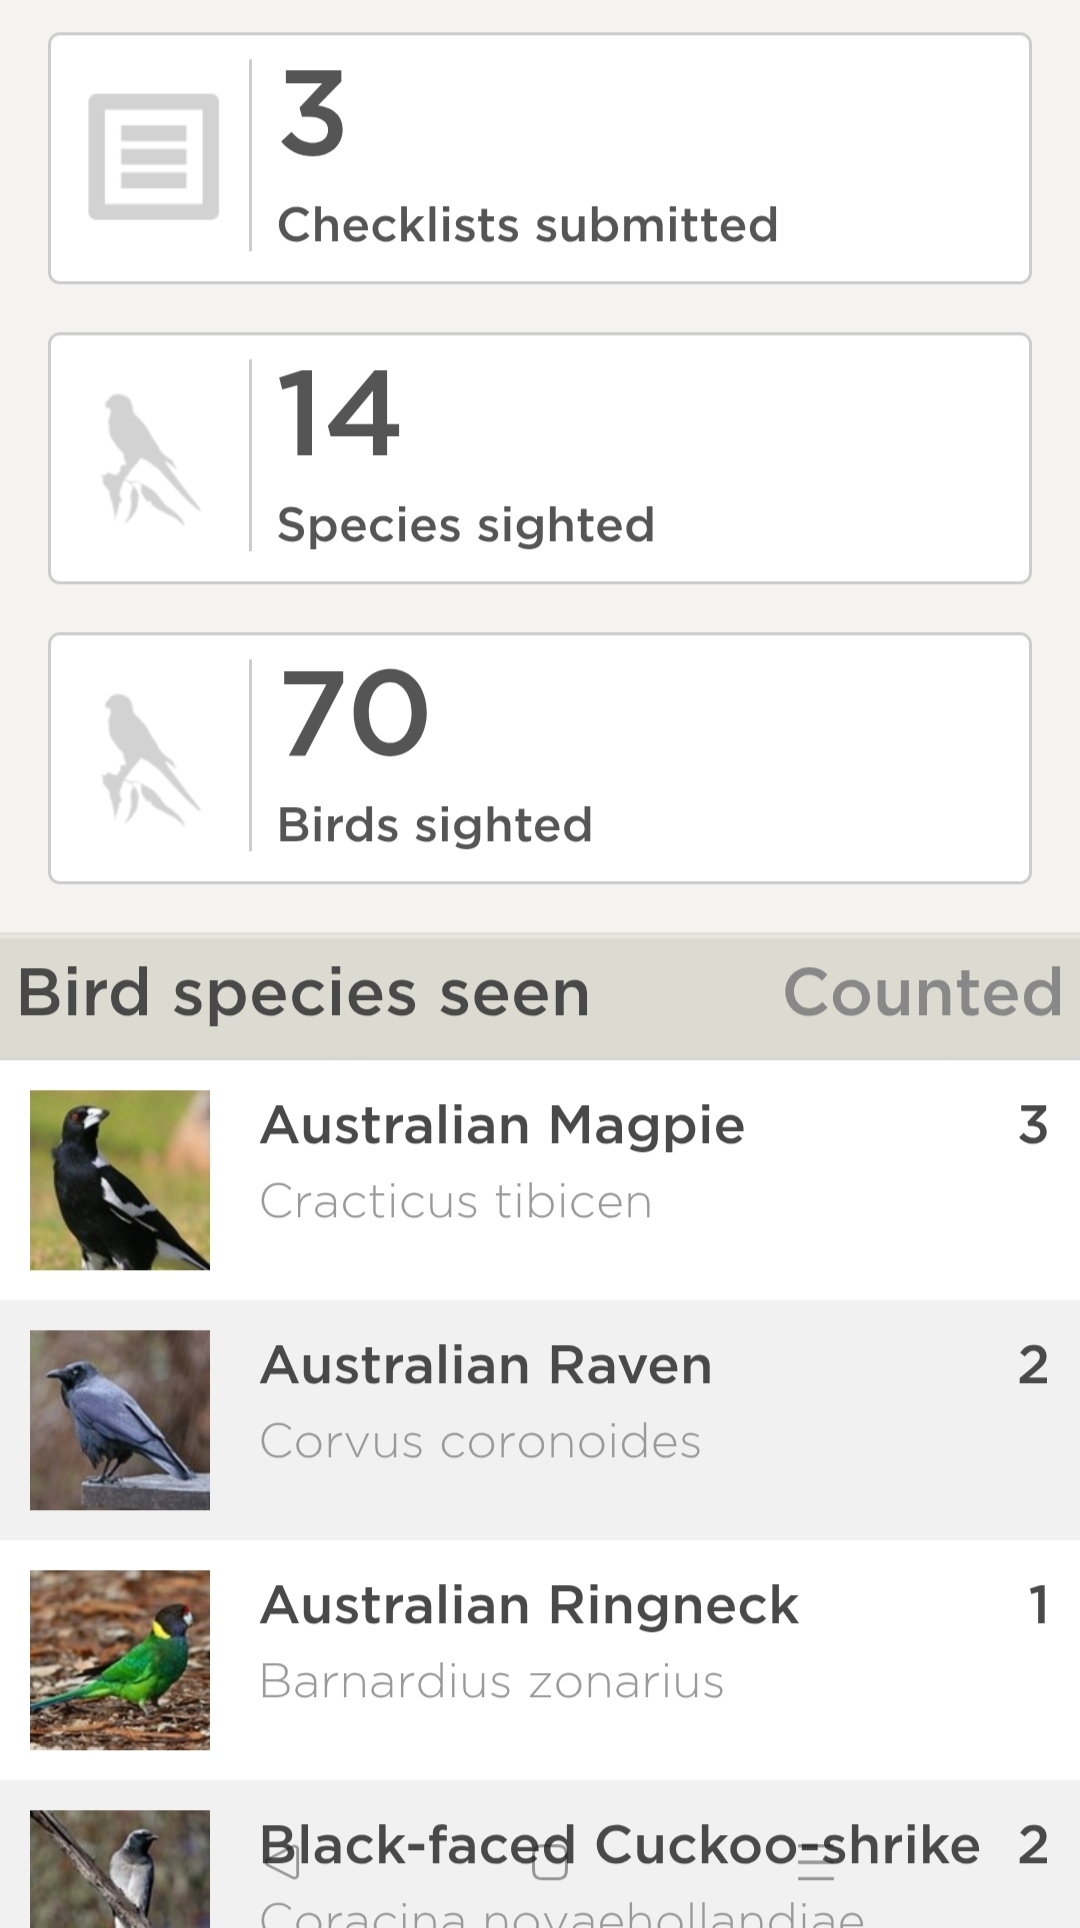This screenshot has height=1928, width=1080.
Task: Click the Cracticus tibicen scientific name
Action: coord(456,1202)
